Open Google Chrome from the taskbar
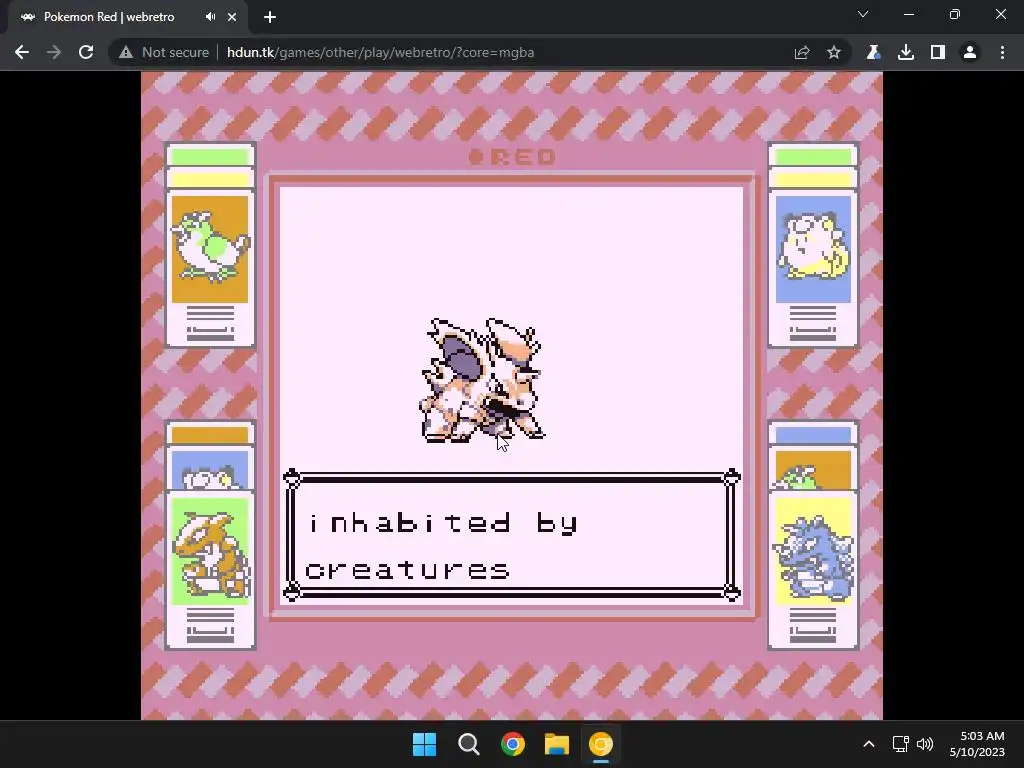The width and height of the screenshot is (1024, 768). click(513, 744)
